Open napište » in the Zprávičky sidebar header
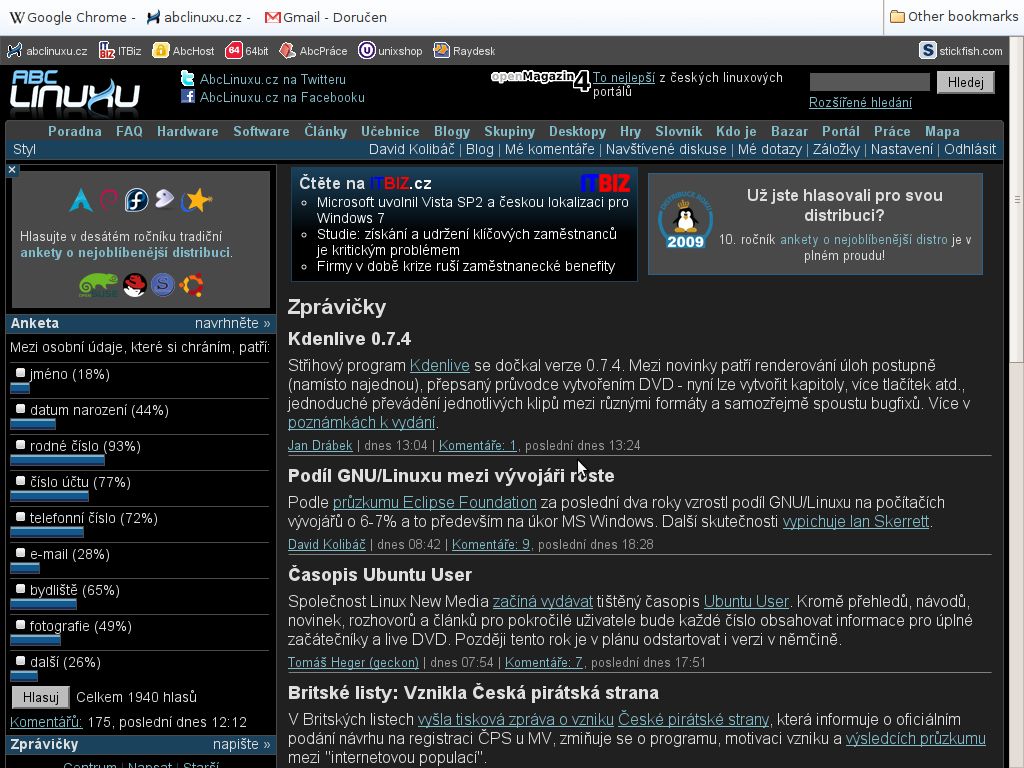 tap(242, 744)
